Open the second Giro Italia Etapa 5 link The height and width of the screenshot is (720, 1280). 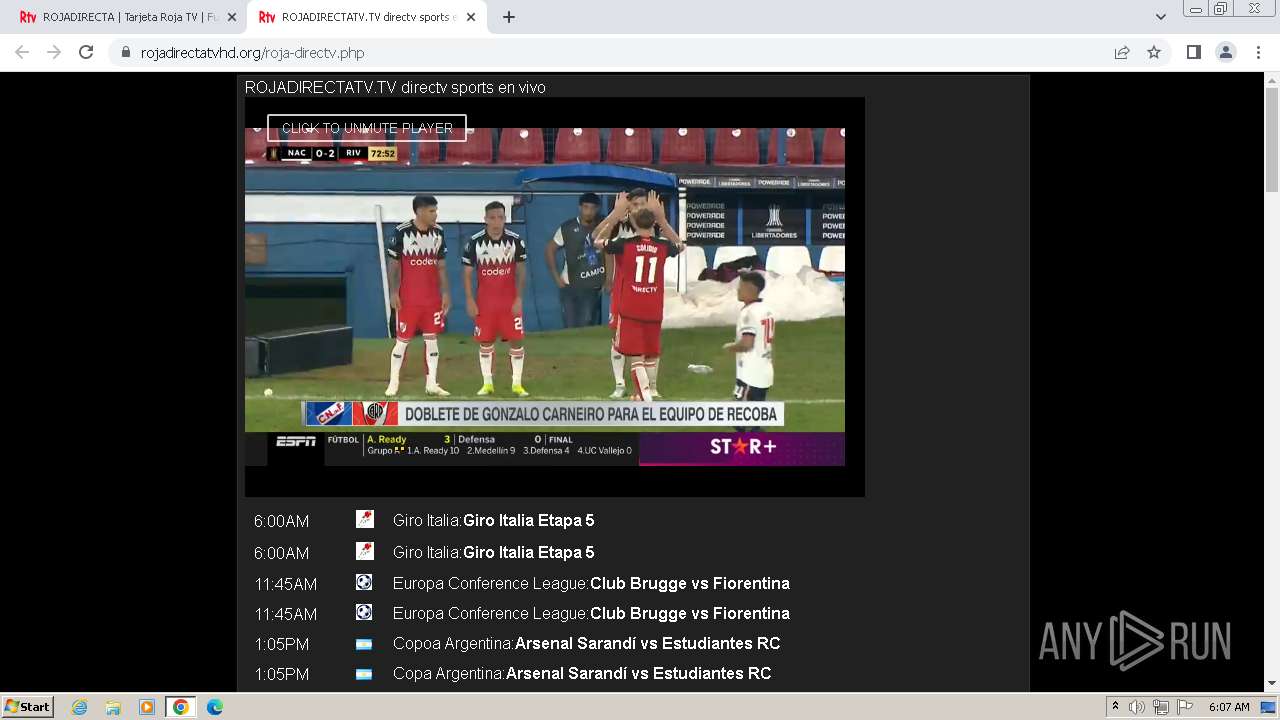coord(528,552)
